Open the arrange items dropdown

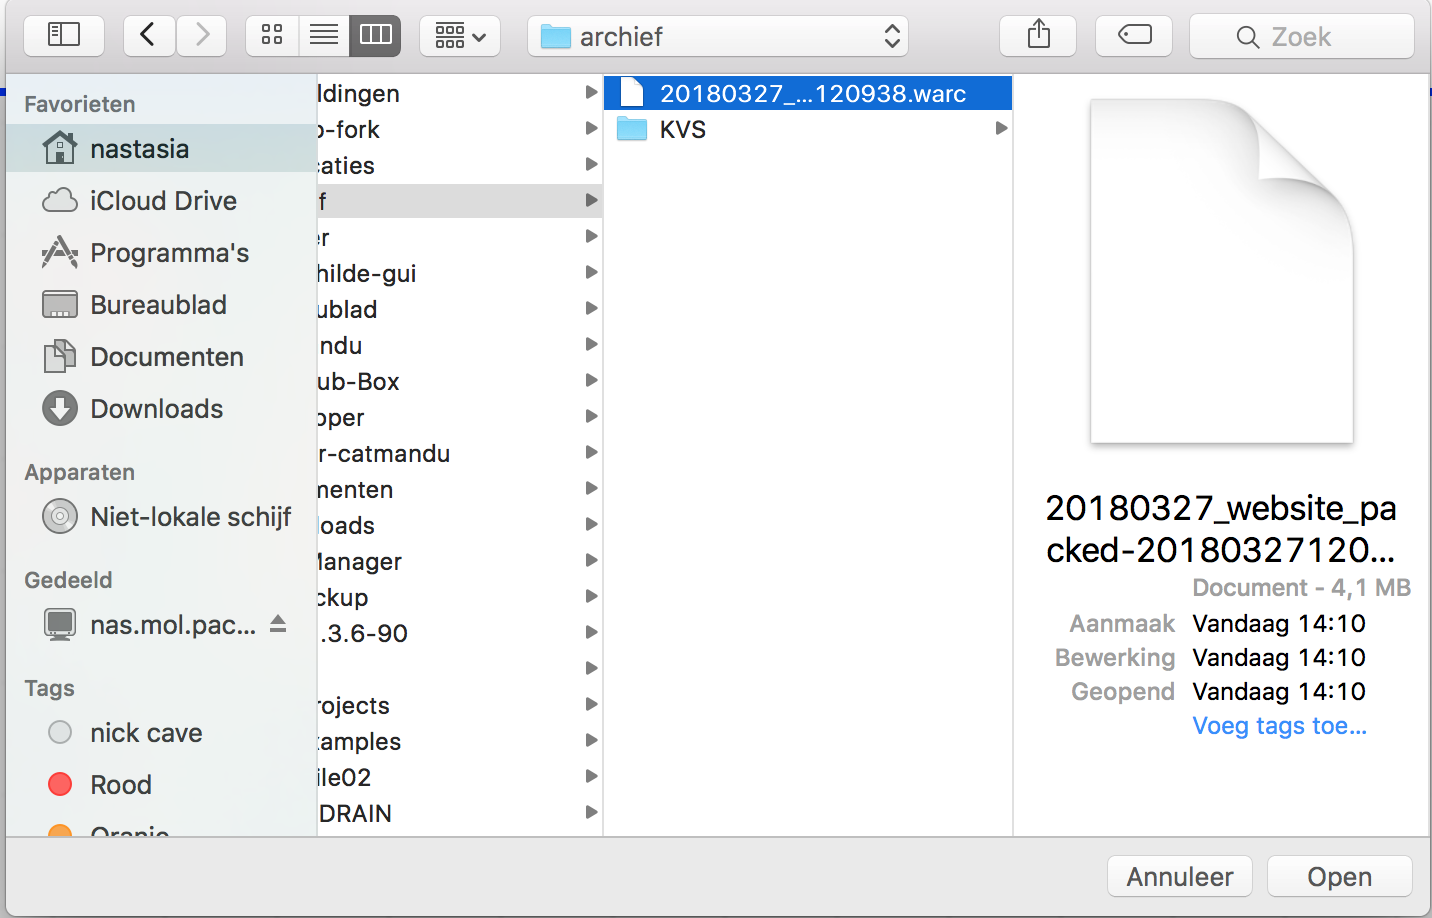pos(460,36)
